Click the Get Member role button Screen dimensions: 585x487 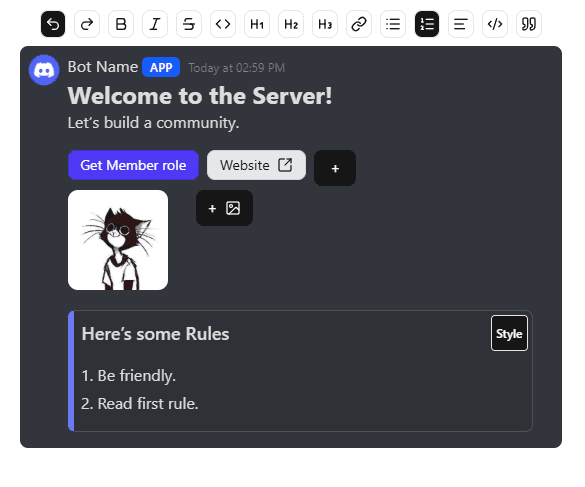tap(133, 165)
